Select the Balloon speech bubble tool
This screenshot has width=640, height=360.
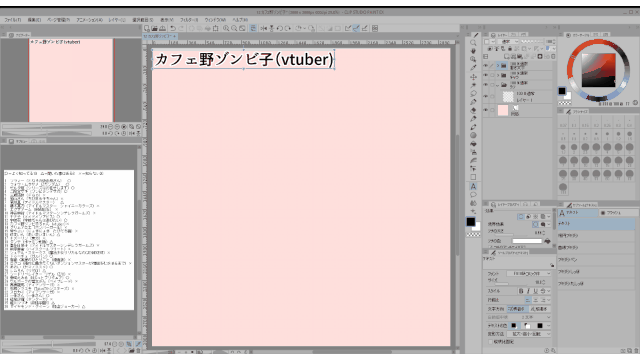pyautogui.click(x=473, y=195)
